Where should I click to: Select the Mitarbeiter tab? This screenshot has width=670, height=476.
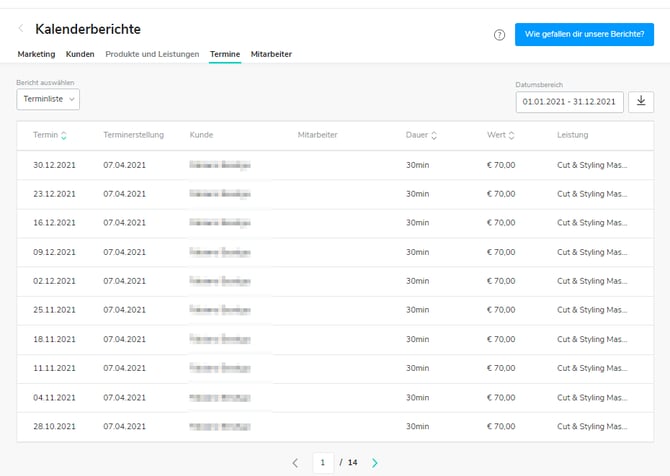(x=271, y=54)
